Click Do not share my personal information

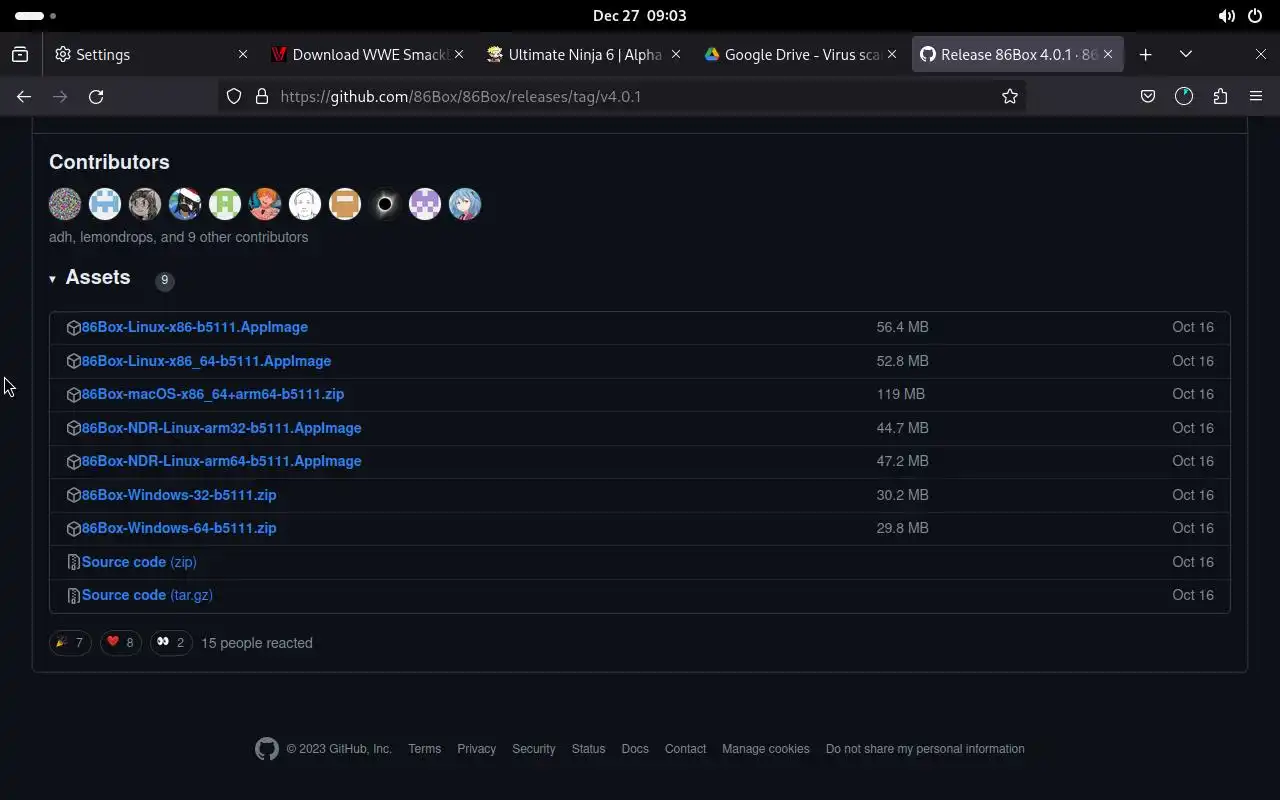(x=925, y=749)
